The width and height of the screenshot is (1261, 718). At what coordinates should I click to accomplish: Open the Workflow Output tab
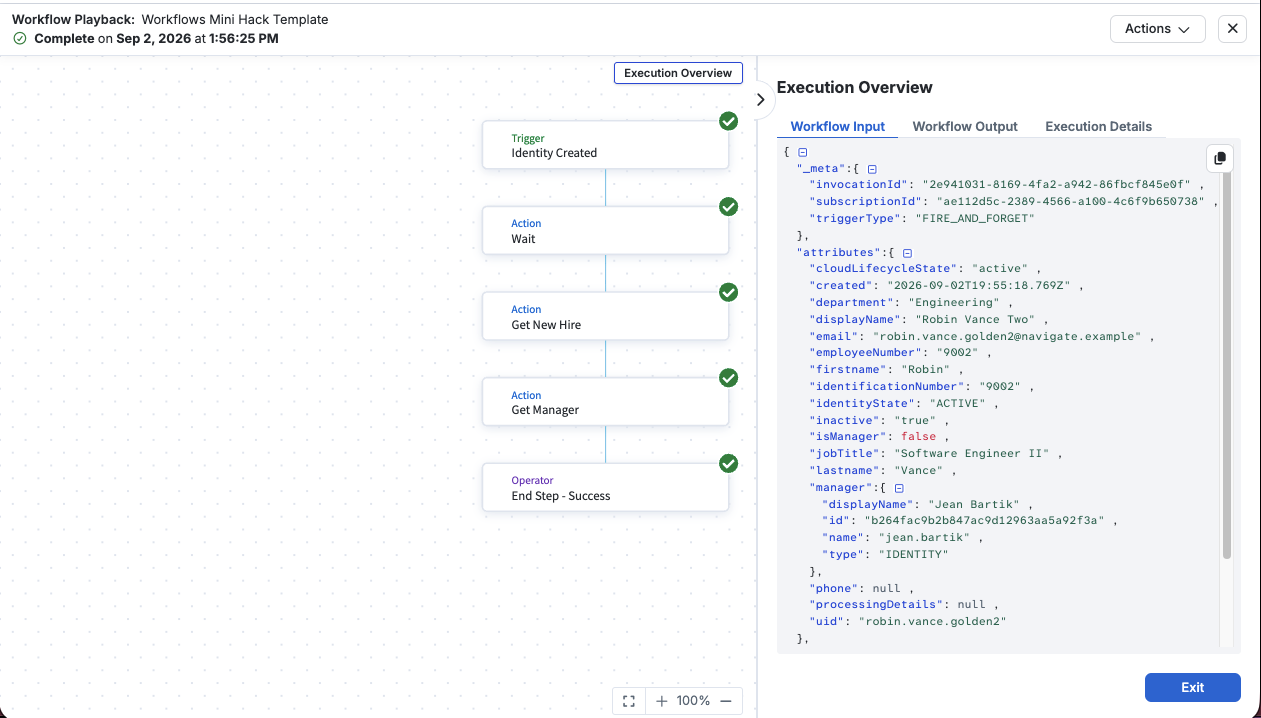pos(965,127)
